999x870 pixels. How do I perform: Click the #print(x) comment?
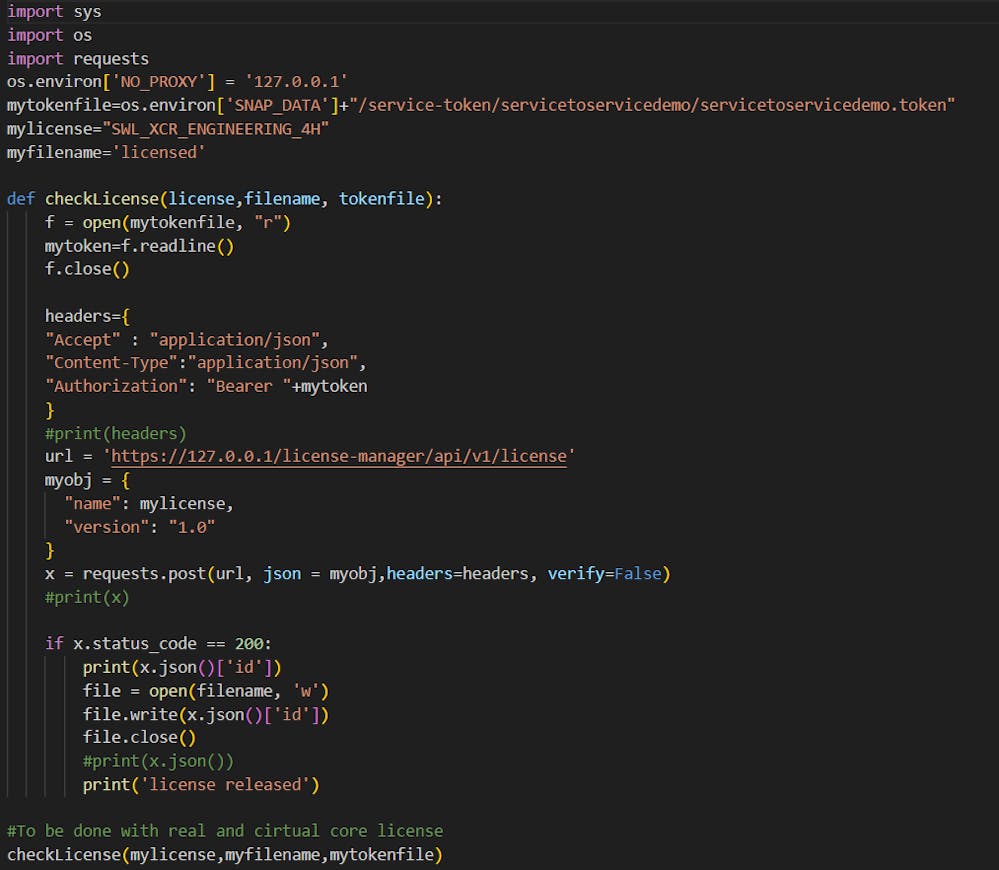click(87, 597)
